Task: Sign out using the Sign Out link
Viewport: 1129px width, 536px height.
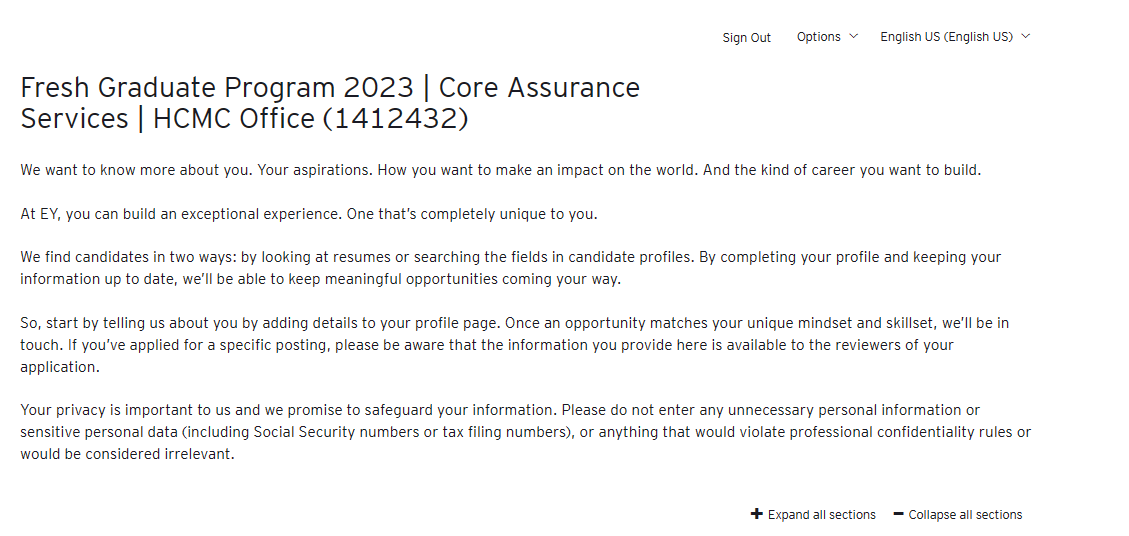Action: 747,37
